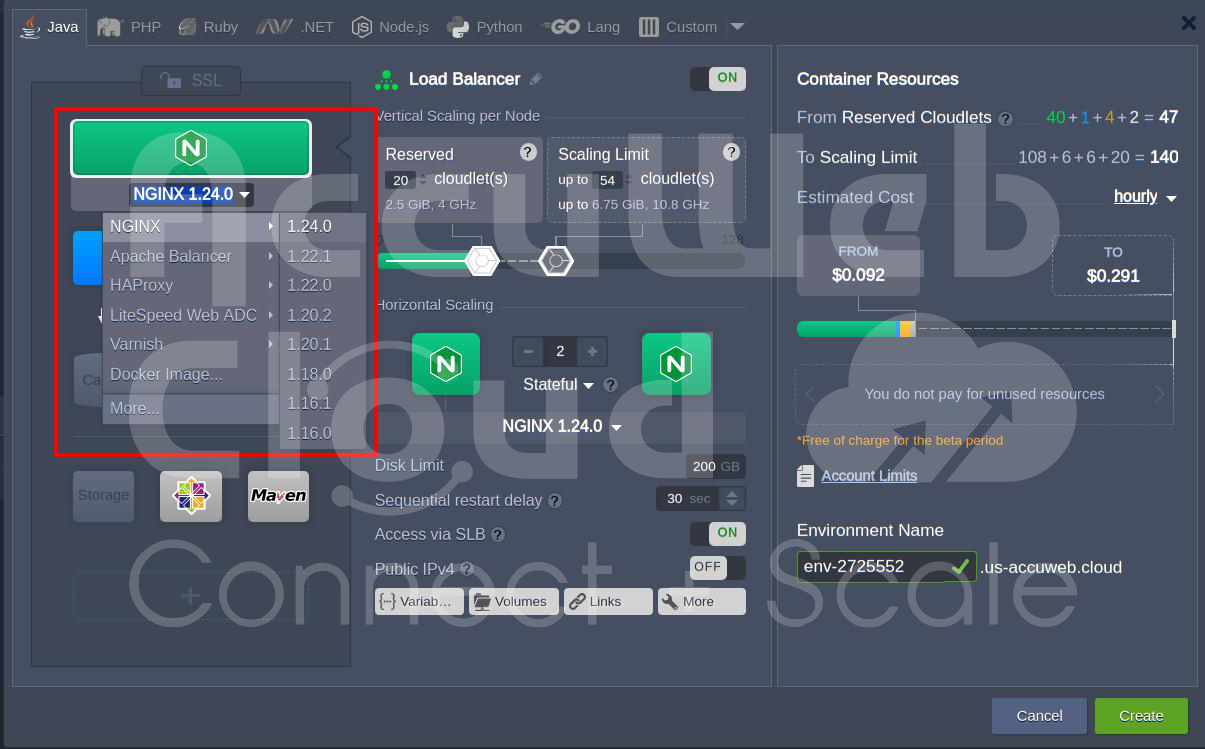The image size is (1205, 749).
Task: Enable the Public IPv4 switch
Action: point(718,567)
